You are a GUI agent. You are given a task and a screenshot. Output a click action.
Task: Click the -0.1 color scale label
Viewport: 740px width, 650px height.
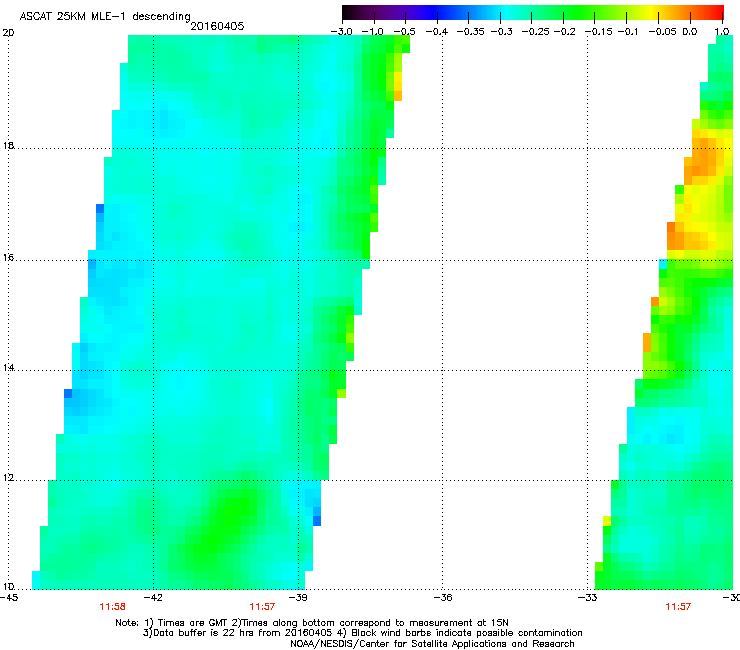pyautogui.click(x=628, y=32)
